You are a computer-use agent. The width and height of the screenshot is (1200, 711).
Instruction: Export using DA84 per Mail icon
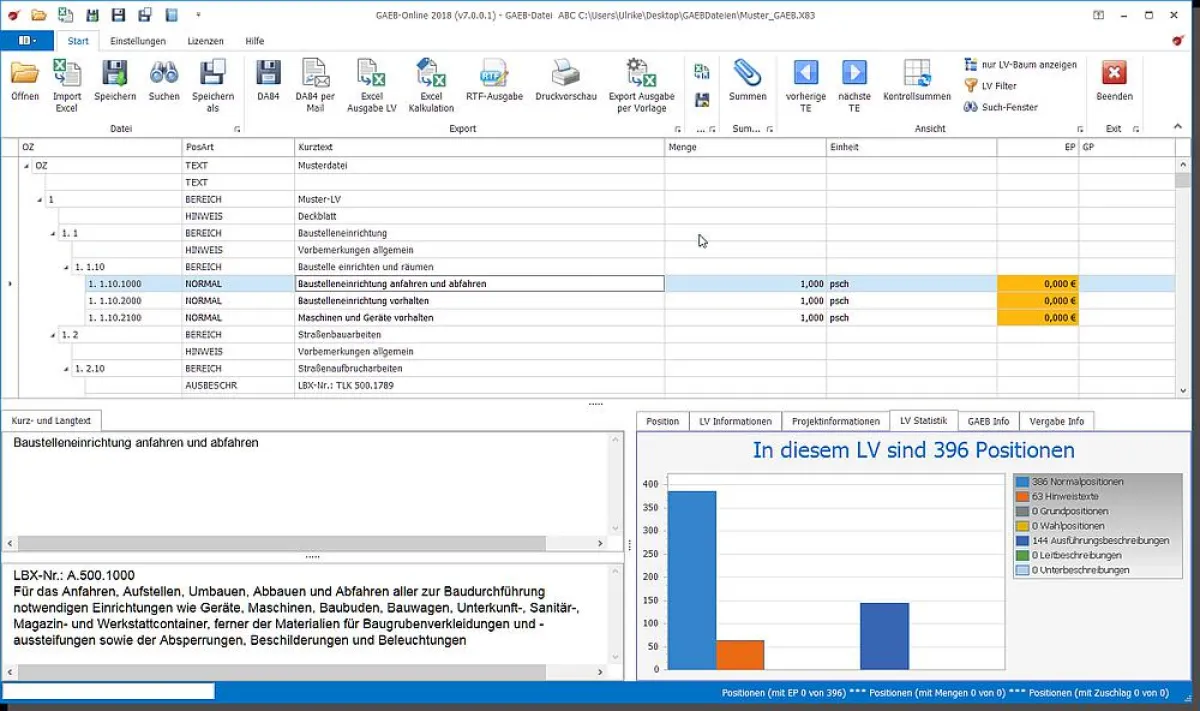point(315,75)
